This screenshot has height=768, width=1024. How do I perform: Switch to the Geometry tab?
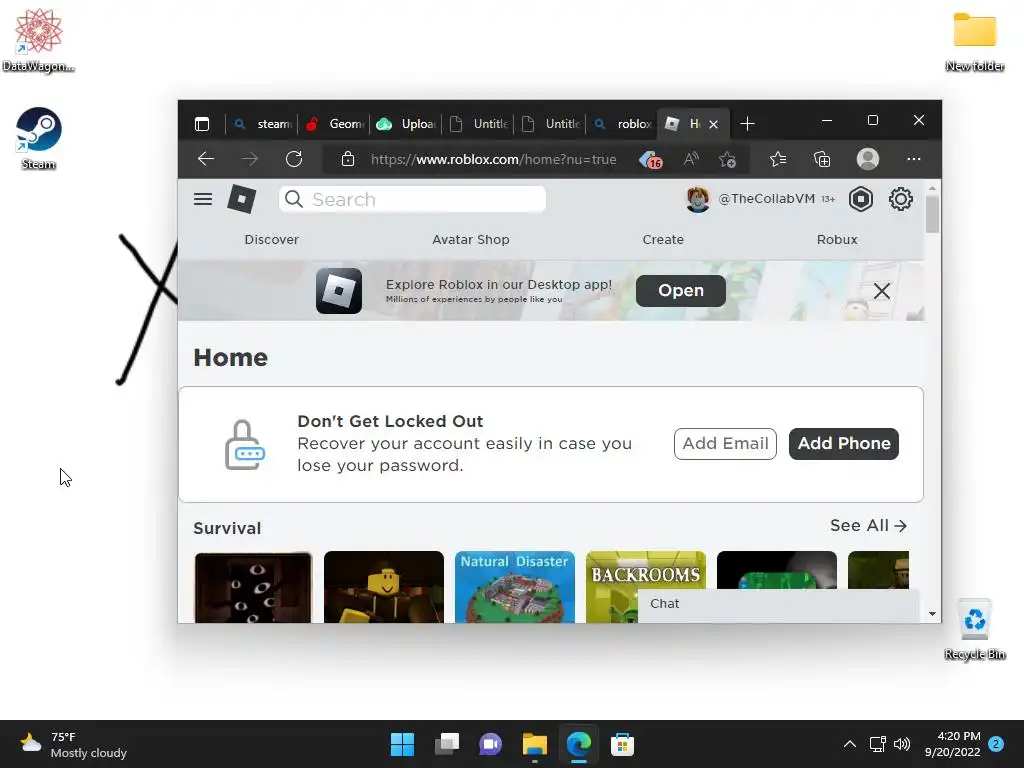(334, 123)
